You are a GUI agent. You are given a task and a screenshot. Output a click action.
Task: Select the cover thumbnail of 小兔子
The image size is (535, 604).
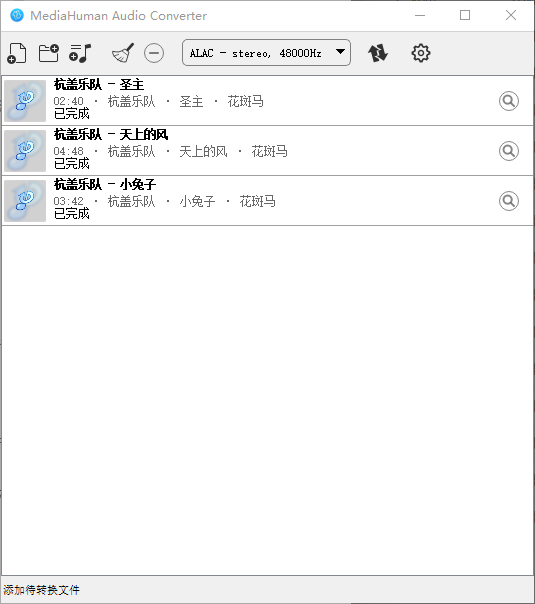click(25, 201)
